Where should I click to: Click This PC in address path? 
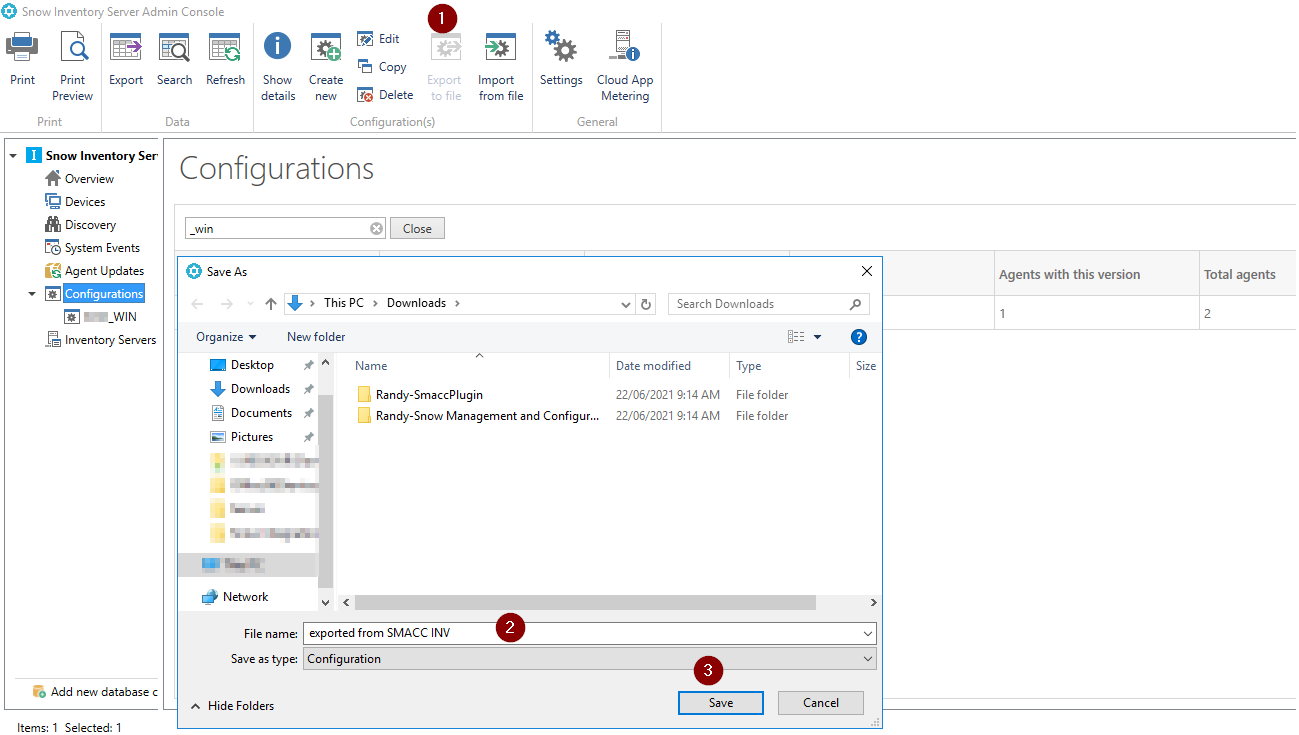click(344, 303)
